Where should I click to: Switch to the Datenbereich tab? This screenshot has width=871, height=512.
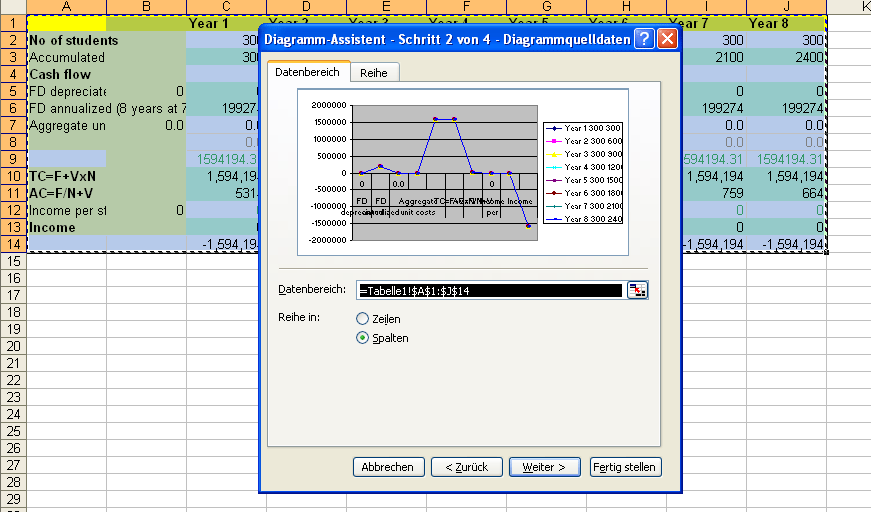click(307, 72)
